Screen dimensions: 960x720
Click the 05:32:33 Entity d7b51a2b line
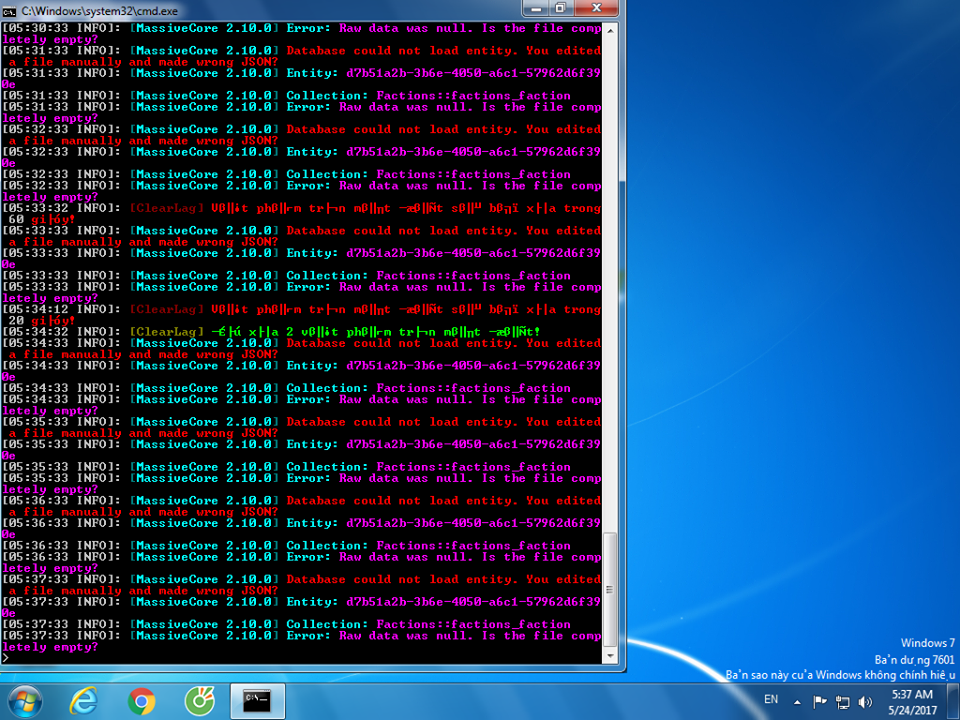[x=302, y=157]
